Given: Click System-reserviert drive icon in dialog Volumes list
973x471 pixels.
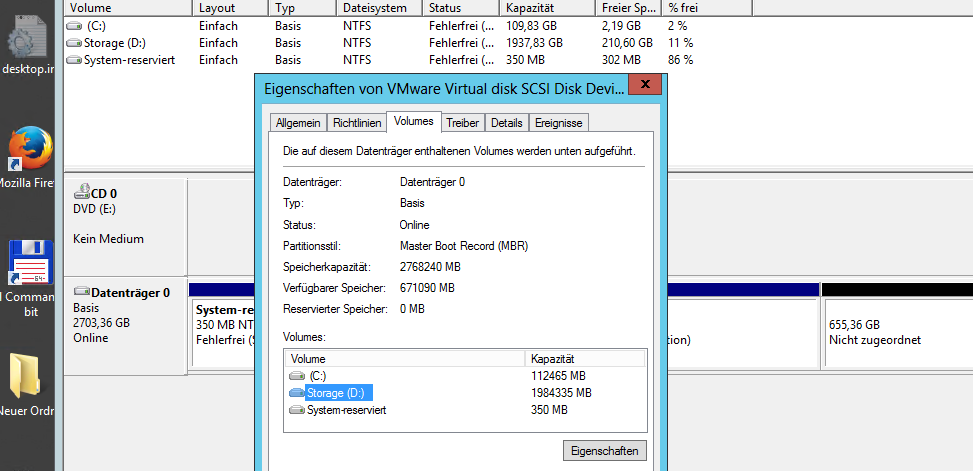Looking at the screenshot, I should (x=297, y=410).
